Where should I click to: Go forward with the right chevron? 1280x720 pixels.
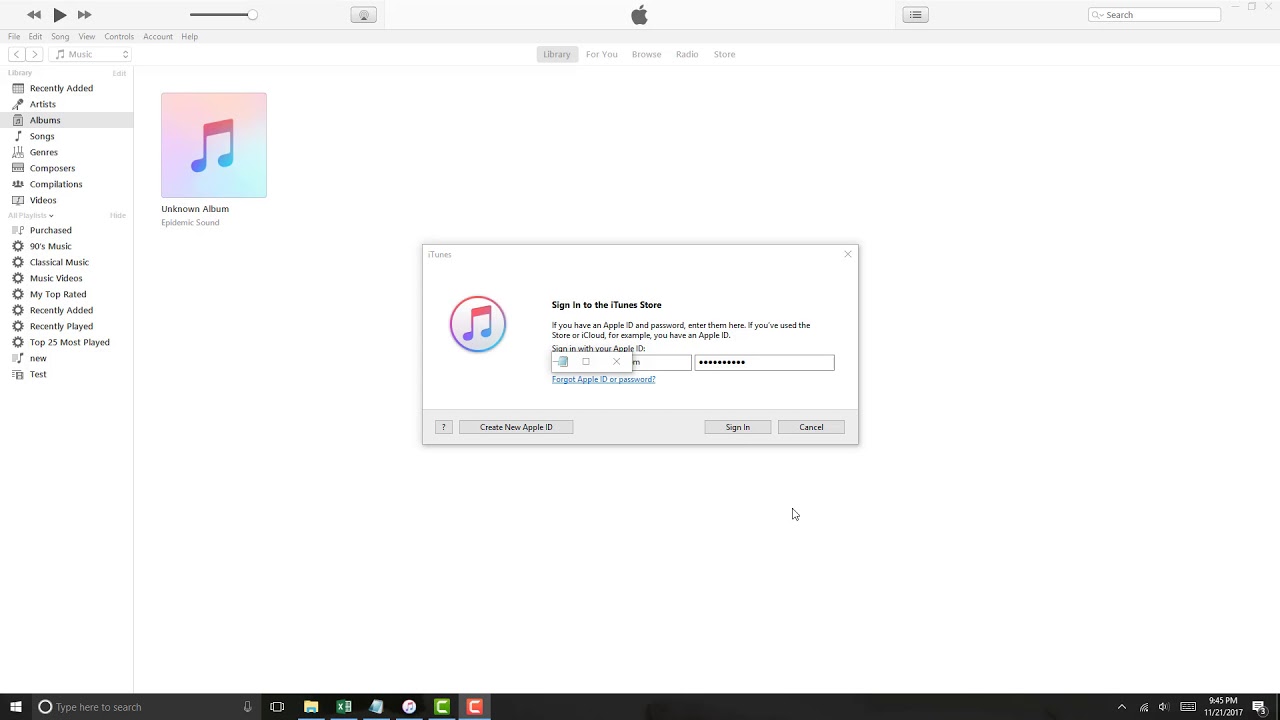click(x=35, y=54)
